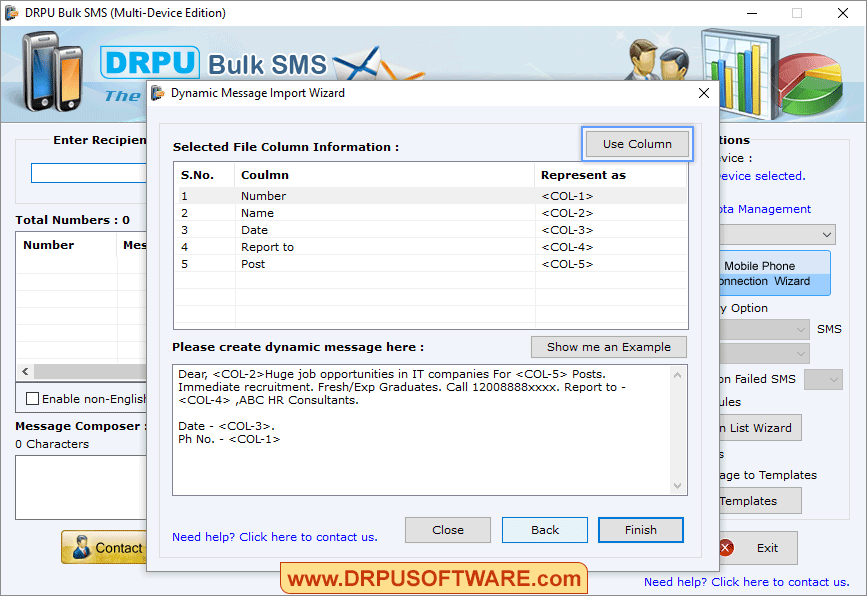Select the Date column row
This screenshot has width=867, height=596.
431,230
